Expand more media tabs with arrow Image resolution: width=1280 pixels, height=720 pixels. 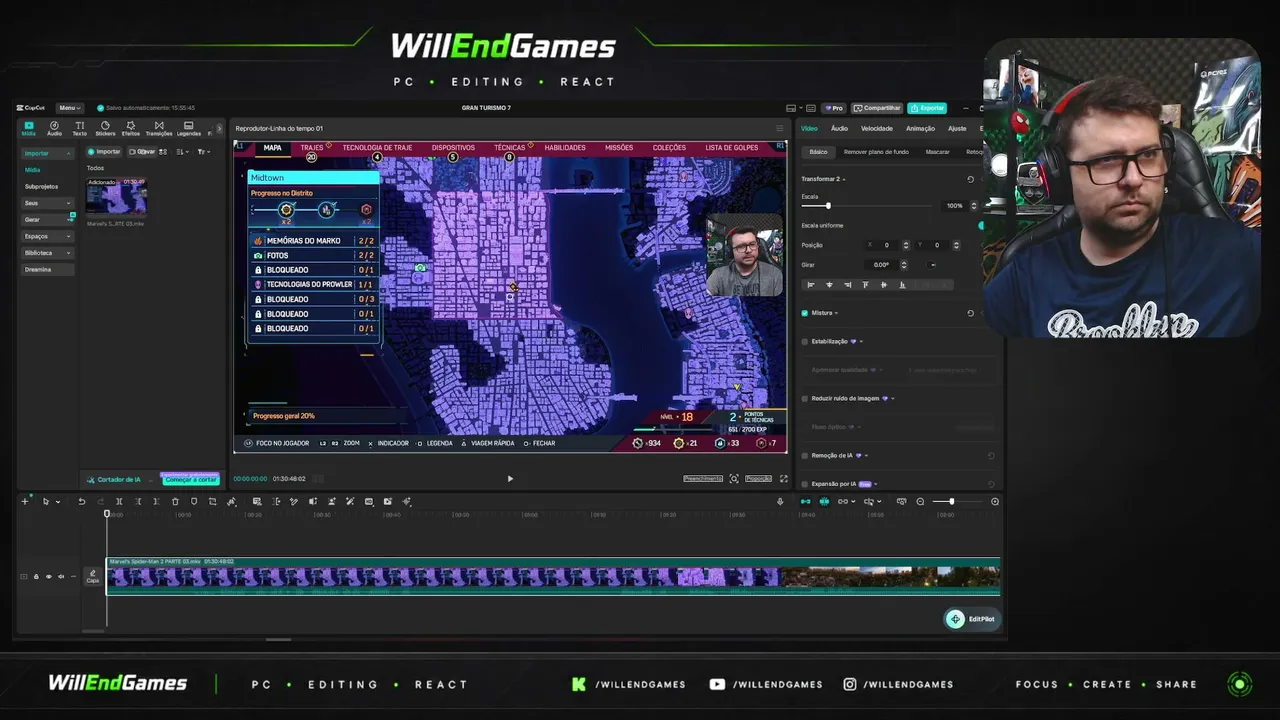pyautogui.click(x=219, y=129)
